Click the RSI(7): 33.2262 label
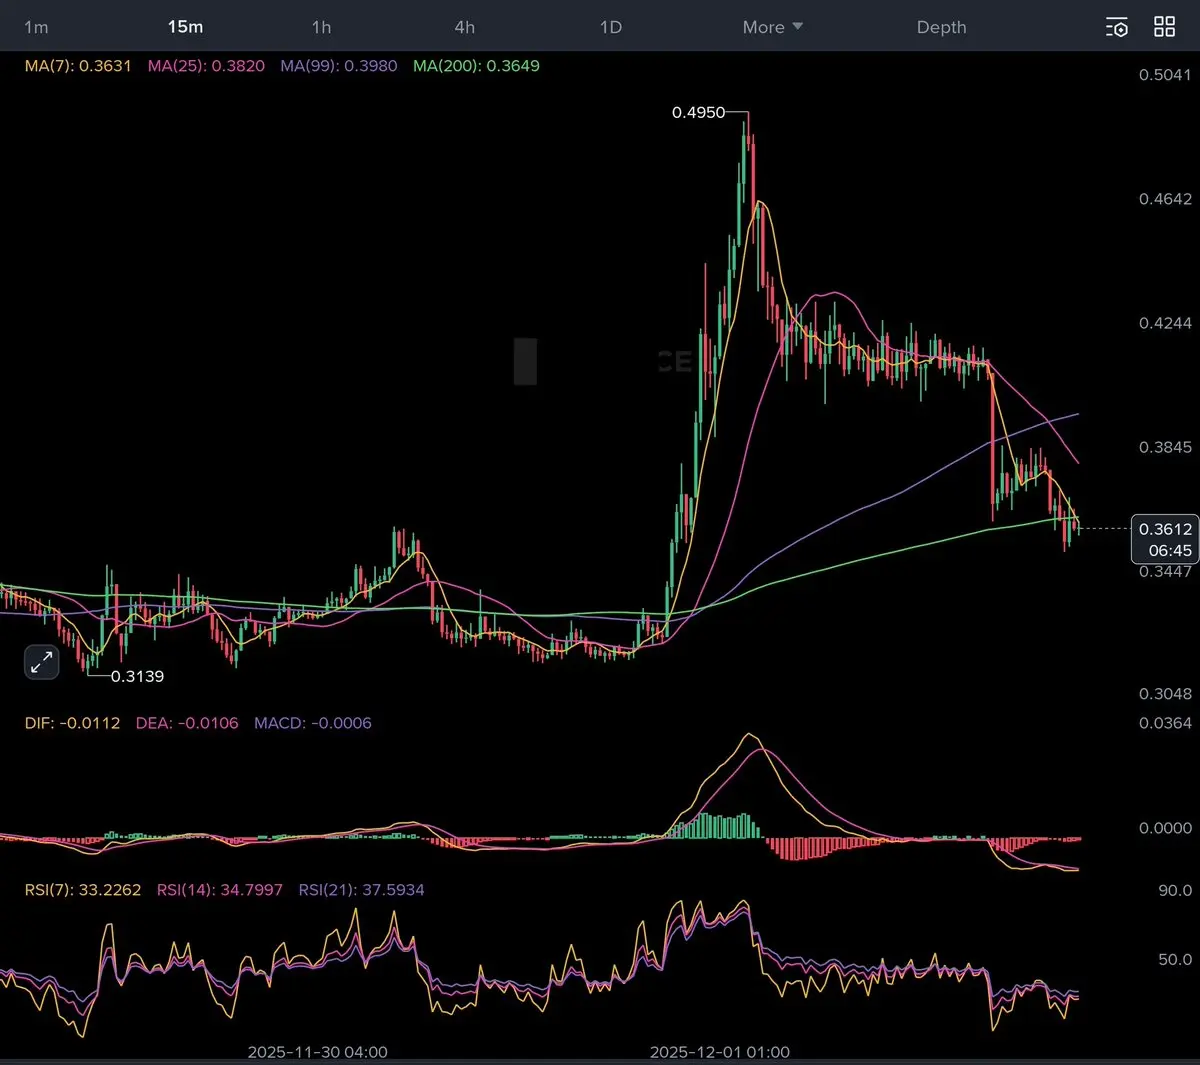Image resolution: width=1200 pixels, height=1065 pixels. pyautogui.click(x=83, y=889)
